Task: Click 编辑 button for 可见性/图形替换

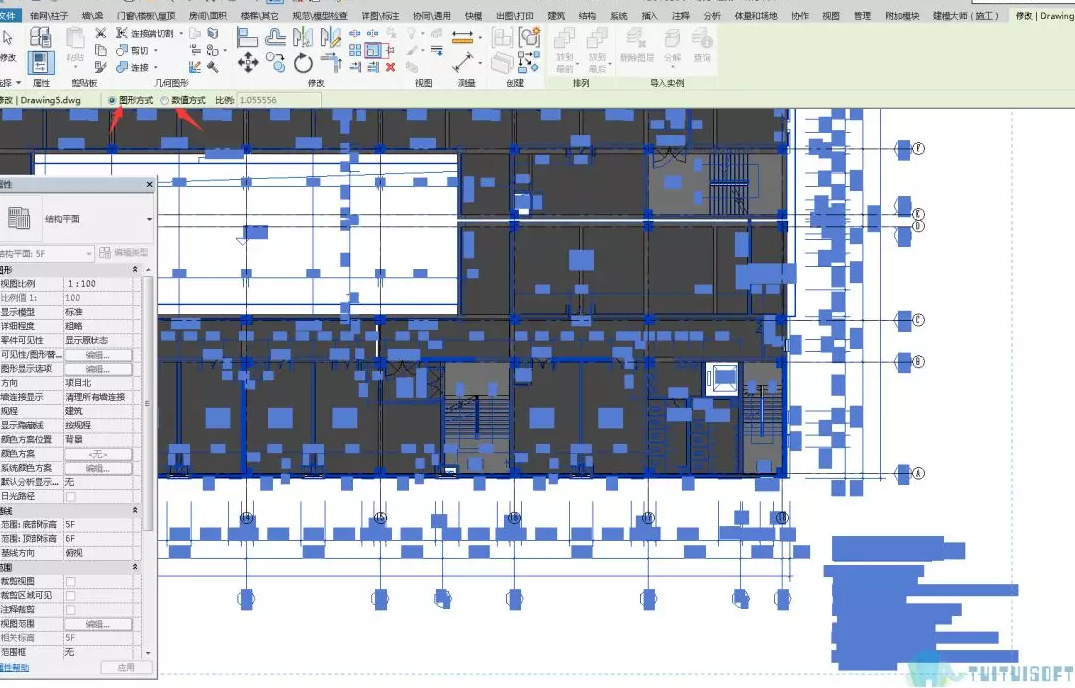Action: (x=98, y=355)
